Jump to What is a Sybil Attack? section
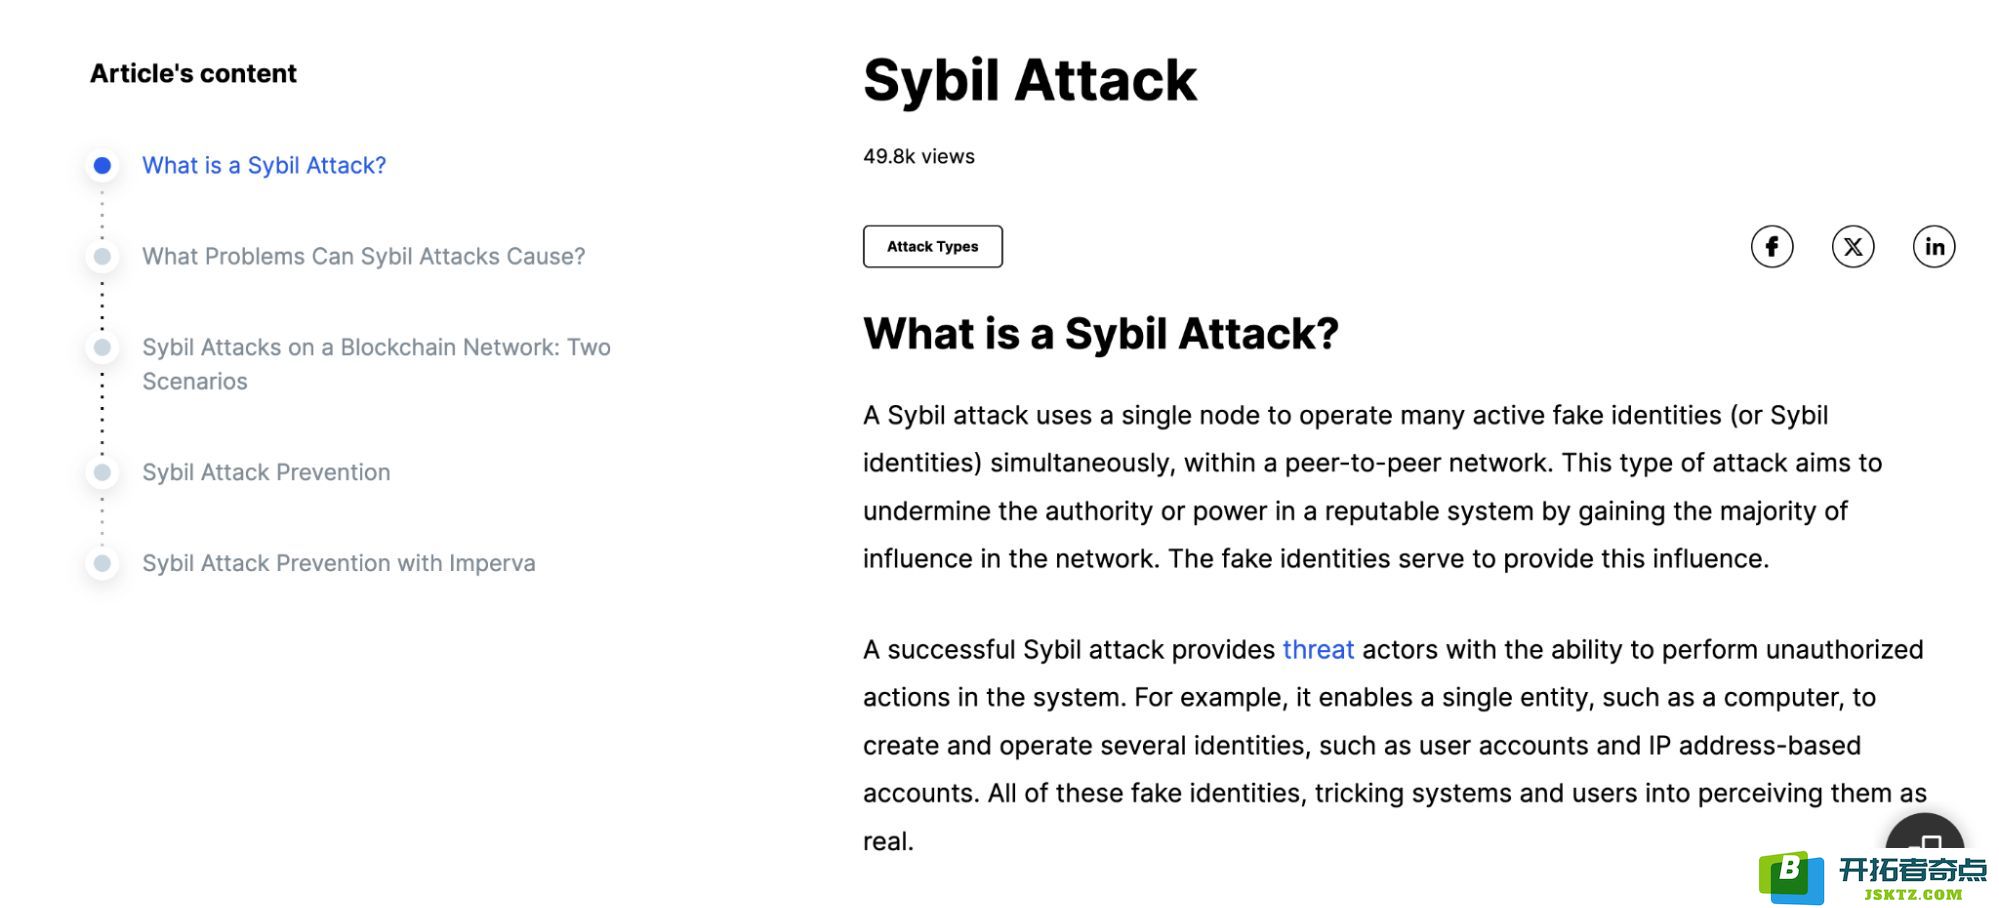 click(x=264, y=166)
